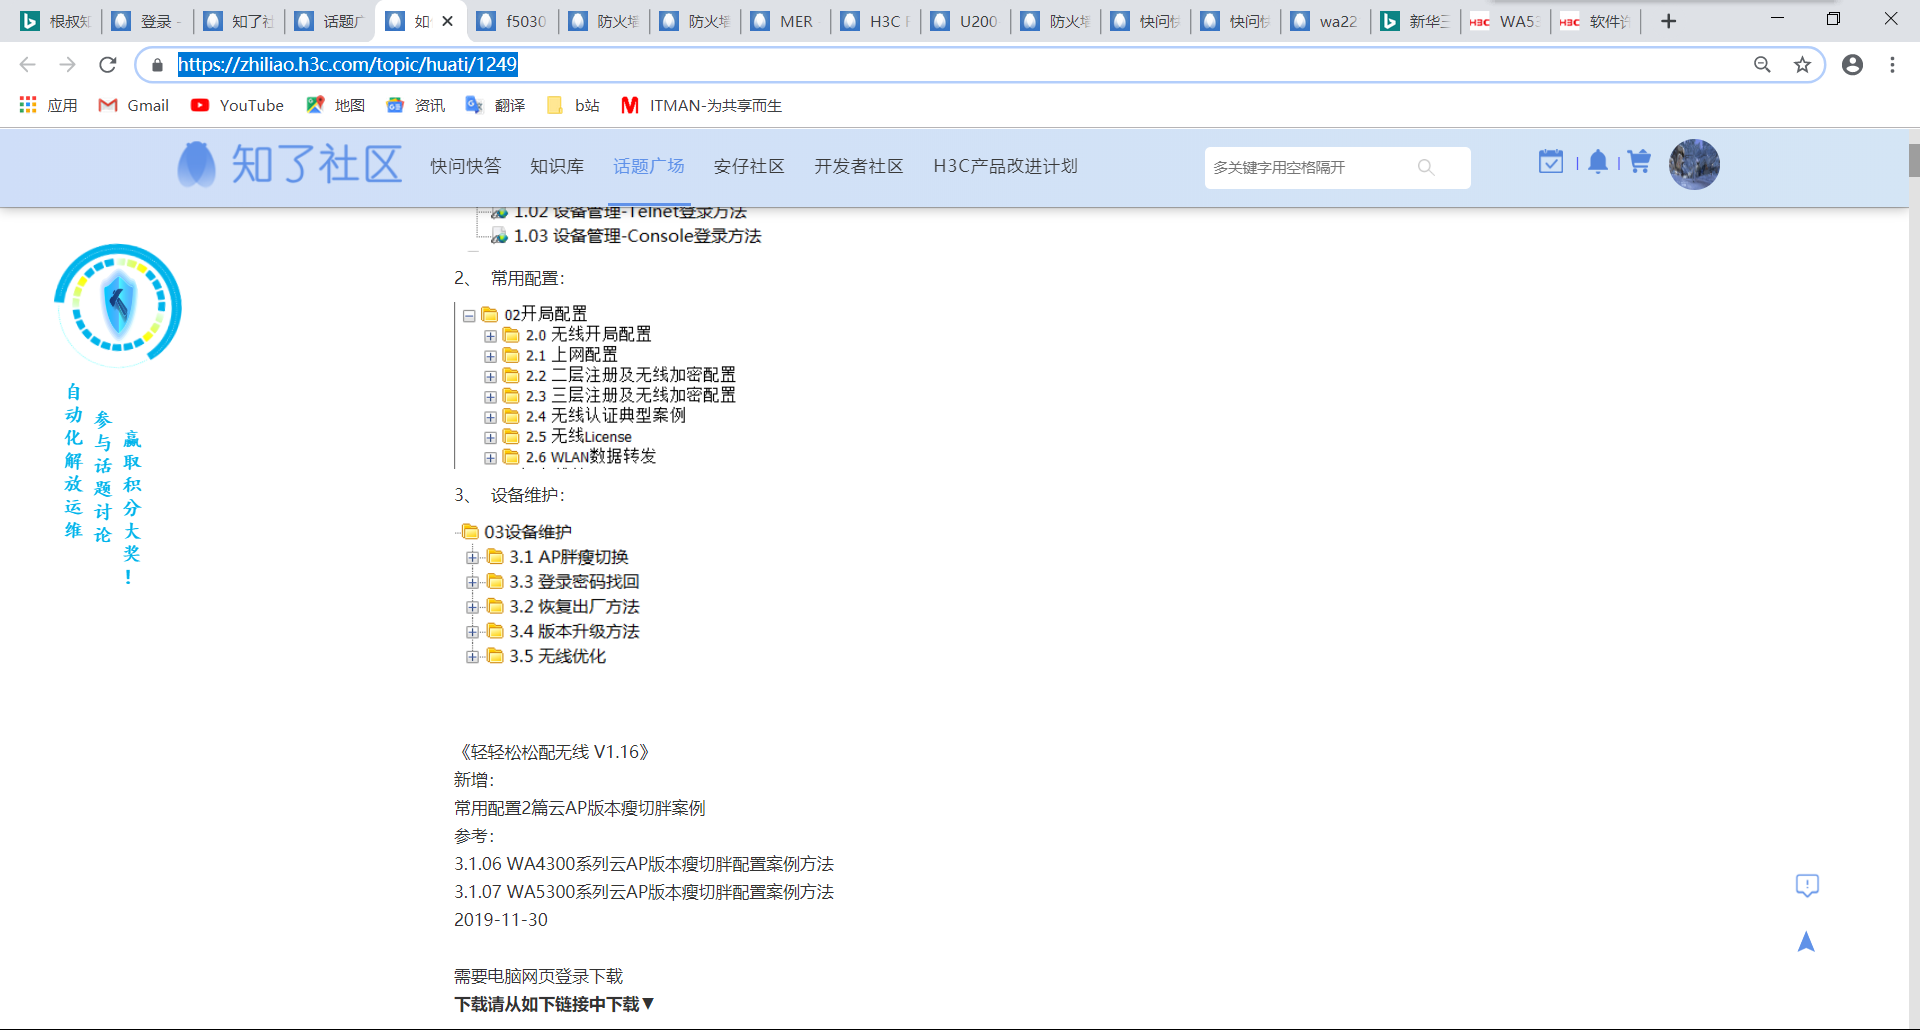Click the 下载请从如下链接中下载 heading

(554, 1004)
